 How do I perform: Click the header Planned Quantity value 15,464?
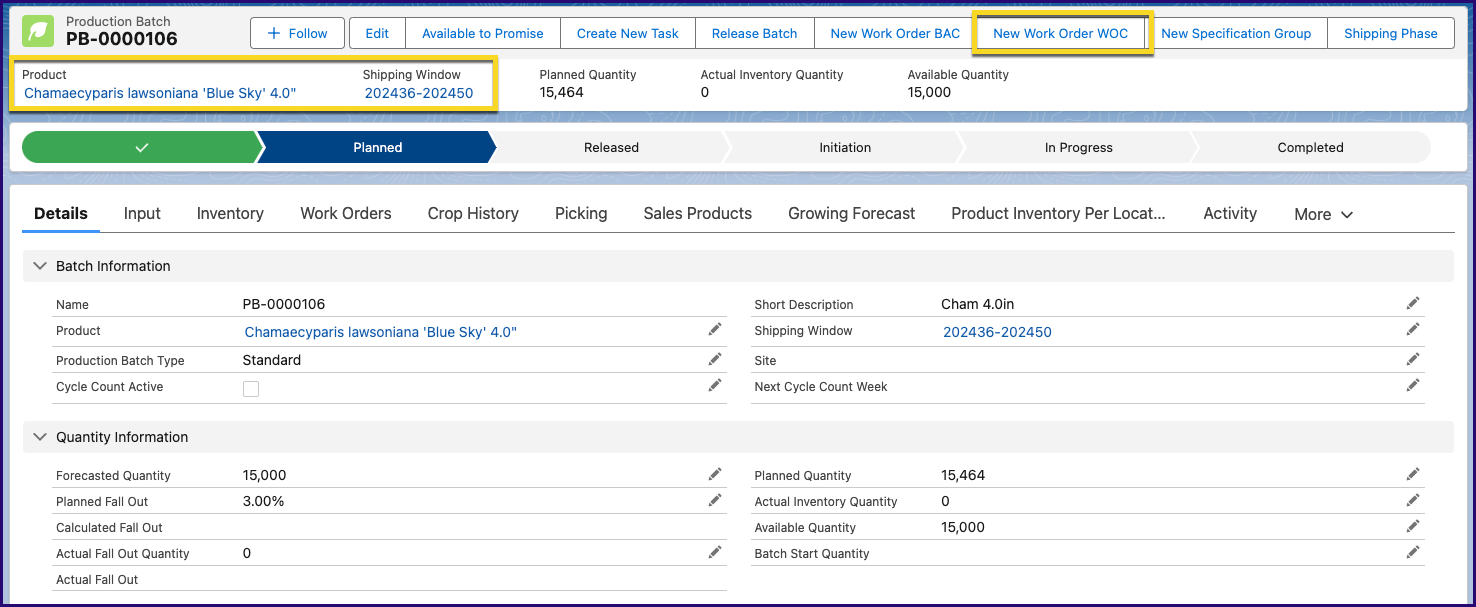[x=561, y=92]
